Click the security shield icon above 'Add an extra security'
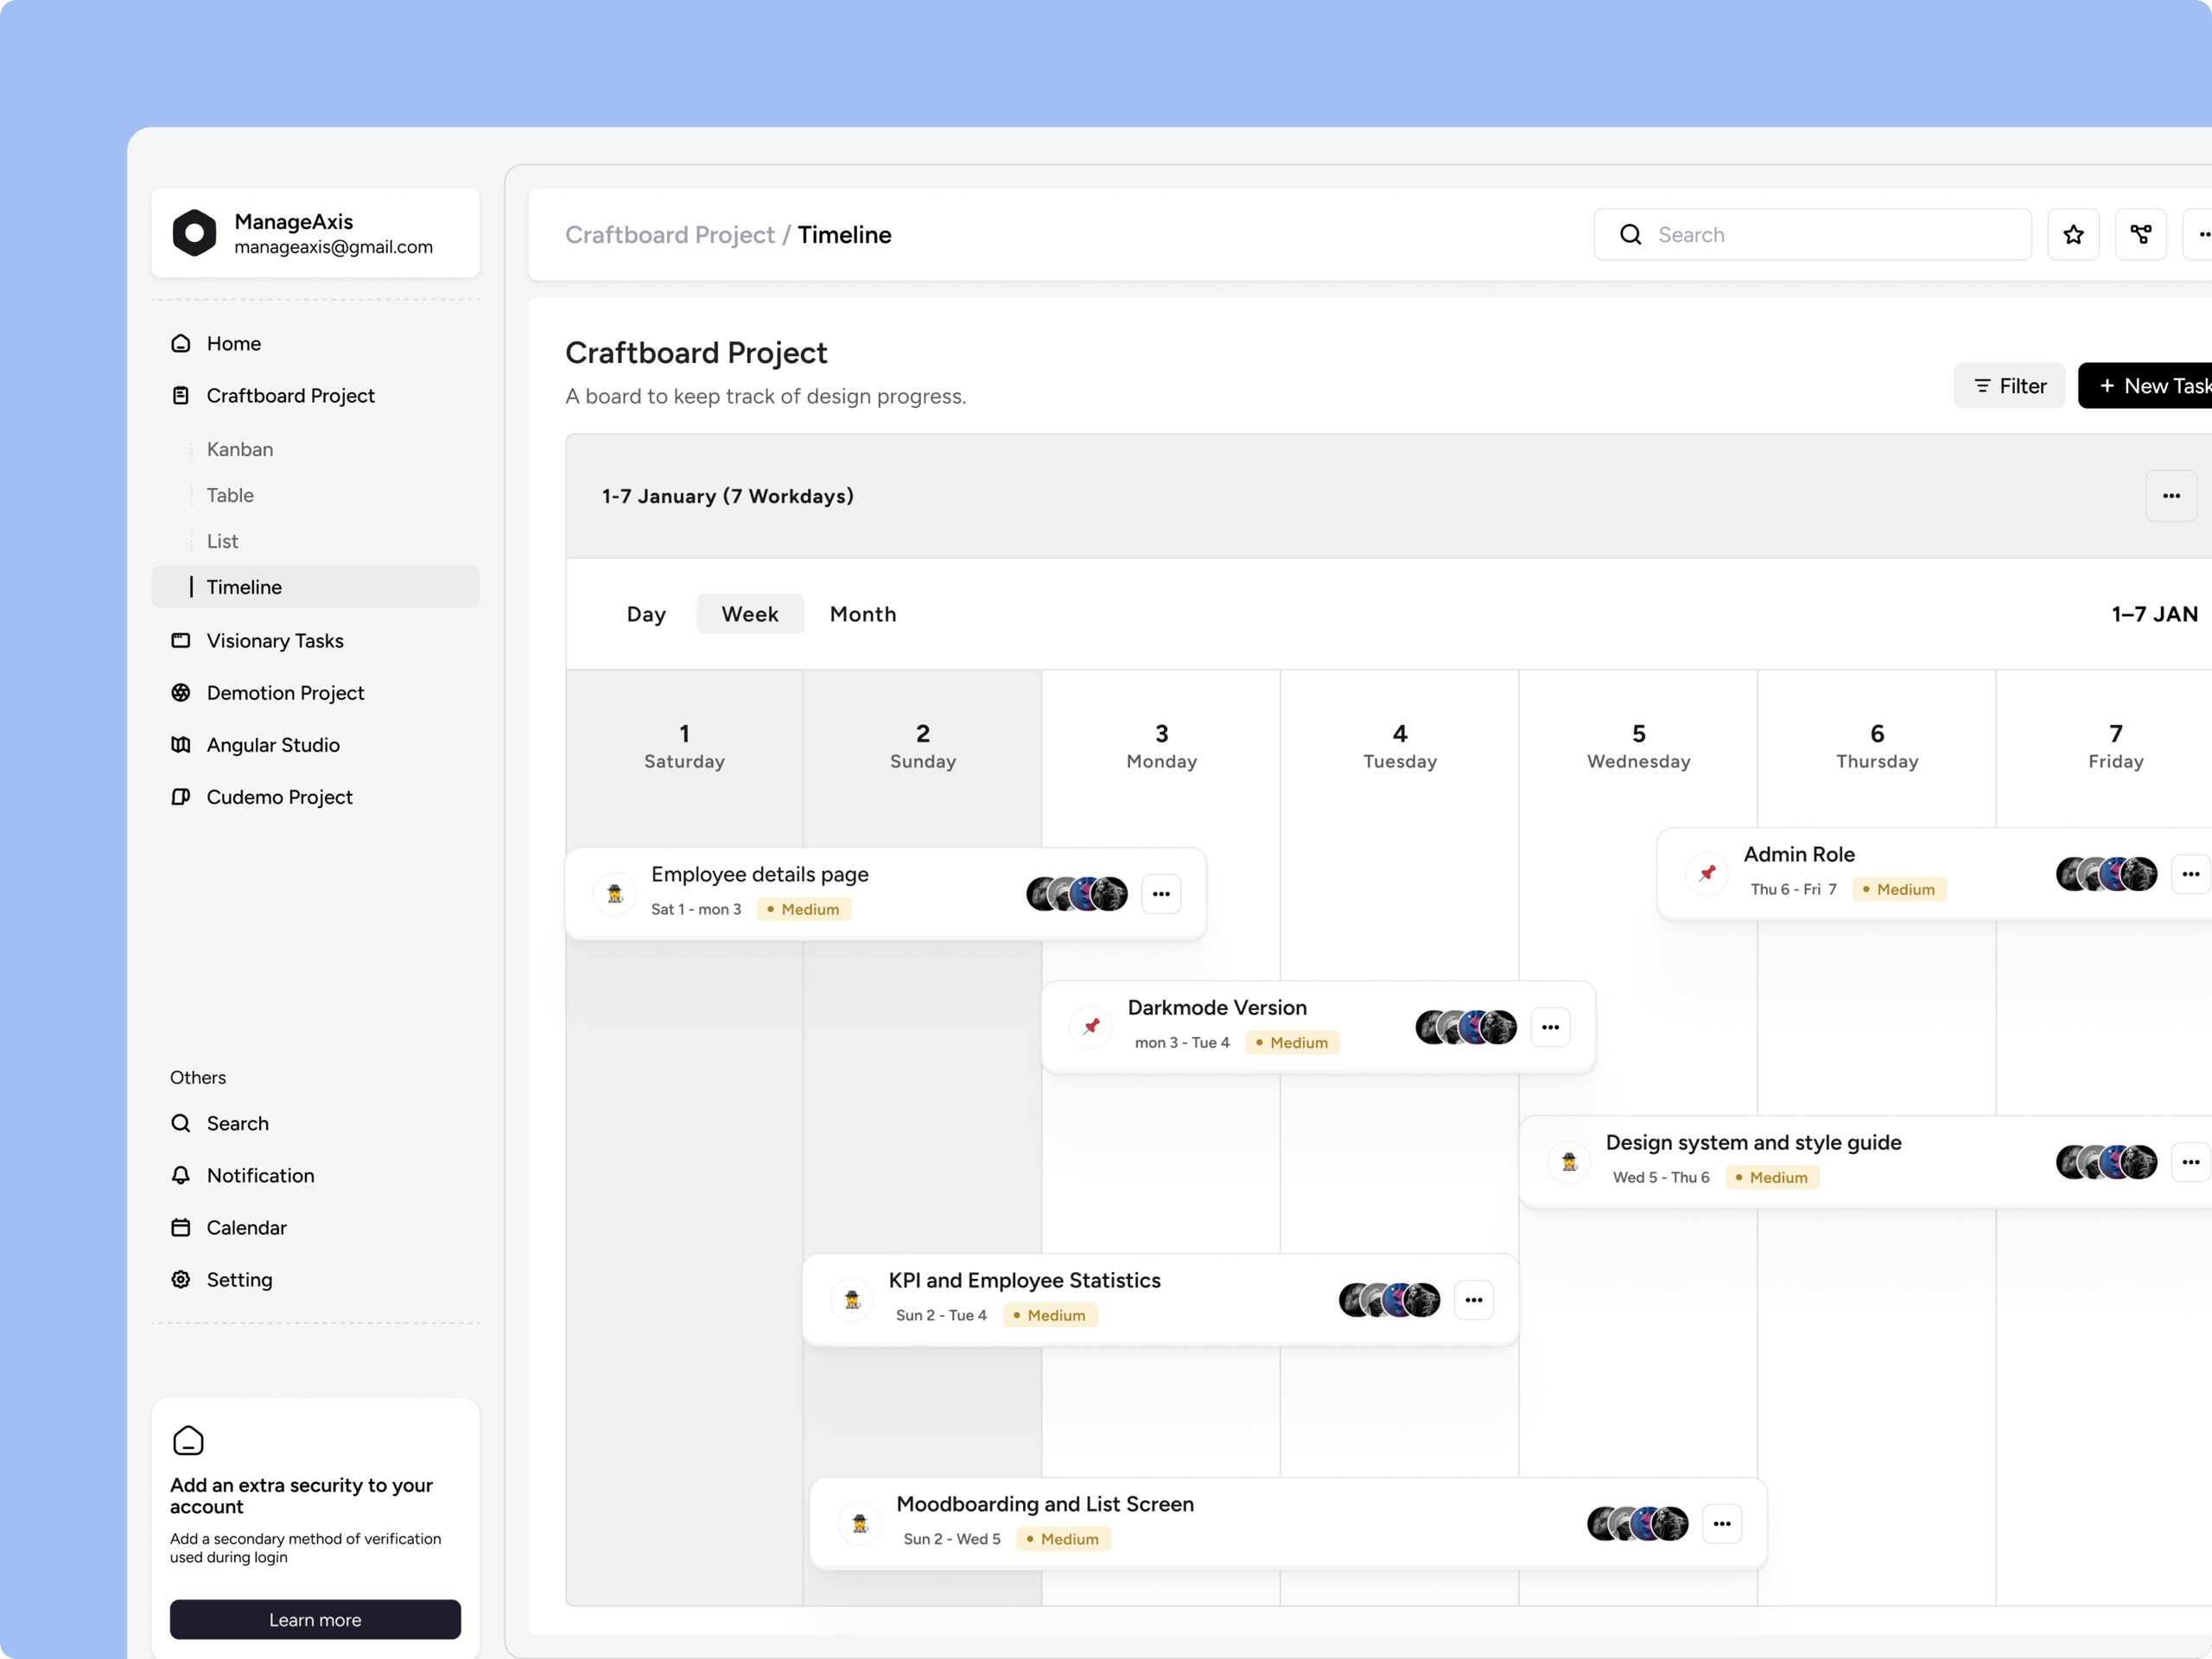 189,1440
